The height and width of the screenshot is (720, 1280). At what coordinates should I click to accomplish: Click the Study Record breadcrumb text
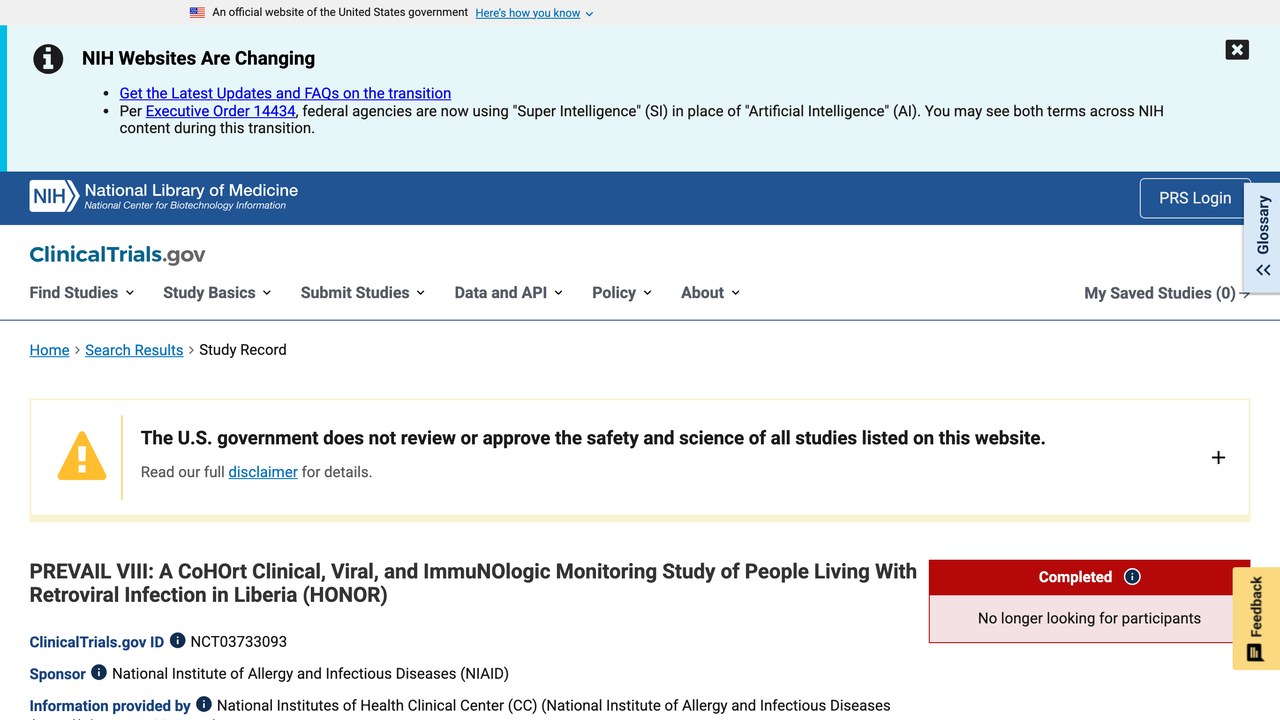point(243,350)
